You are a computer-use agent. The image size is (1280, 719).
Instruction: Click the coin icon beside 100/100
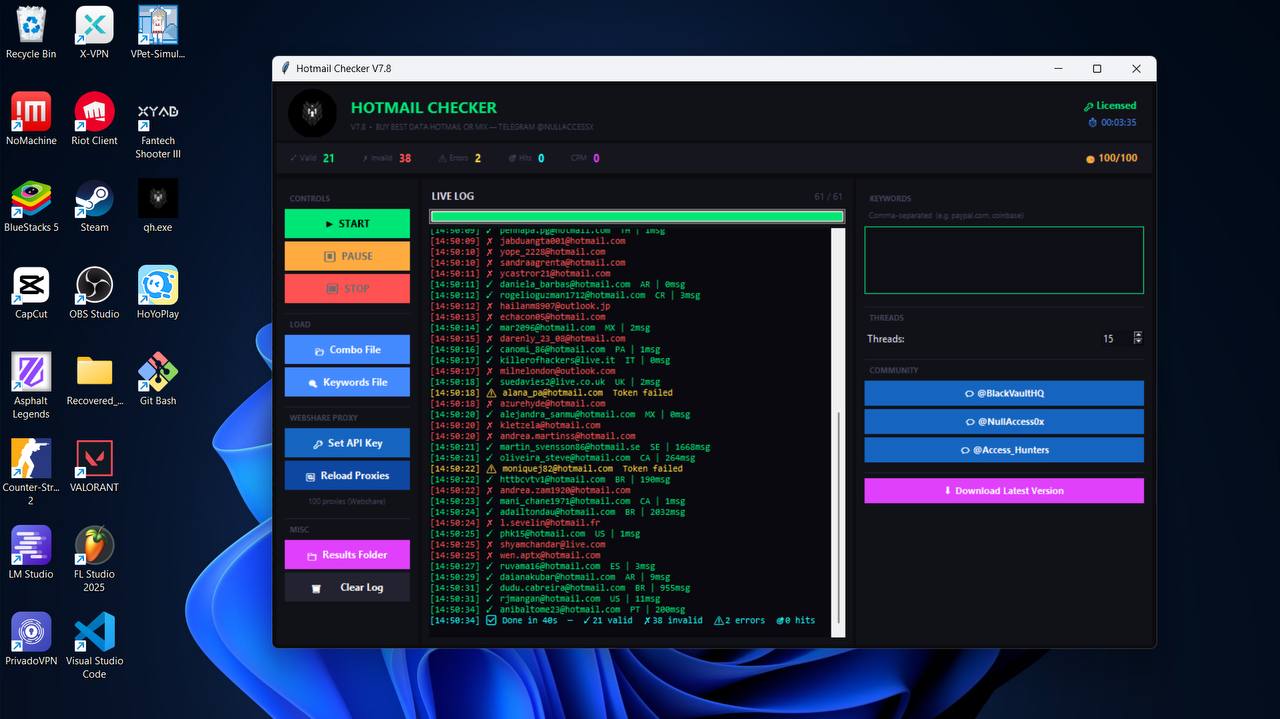pyautogui.click(x=1090, y=159)
